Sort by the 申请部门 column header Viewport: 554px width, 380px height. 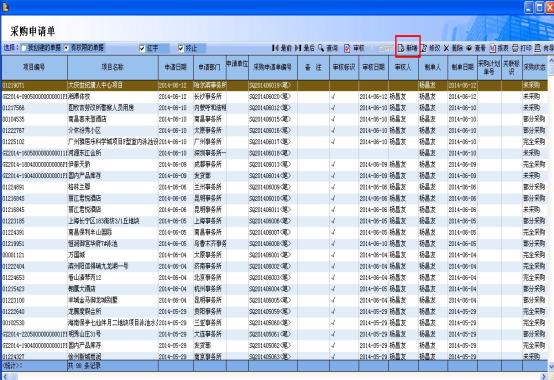click(210, 67)
